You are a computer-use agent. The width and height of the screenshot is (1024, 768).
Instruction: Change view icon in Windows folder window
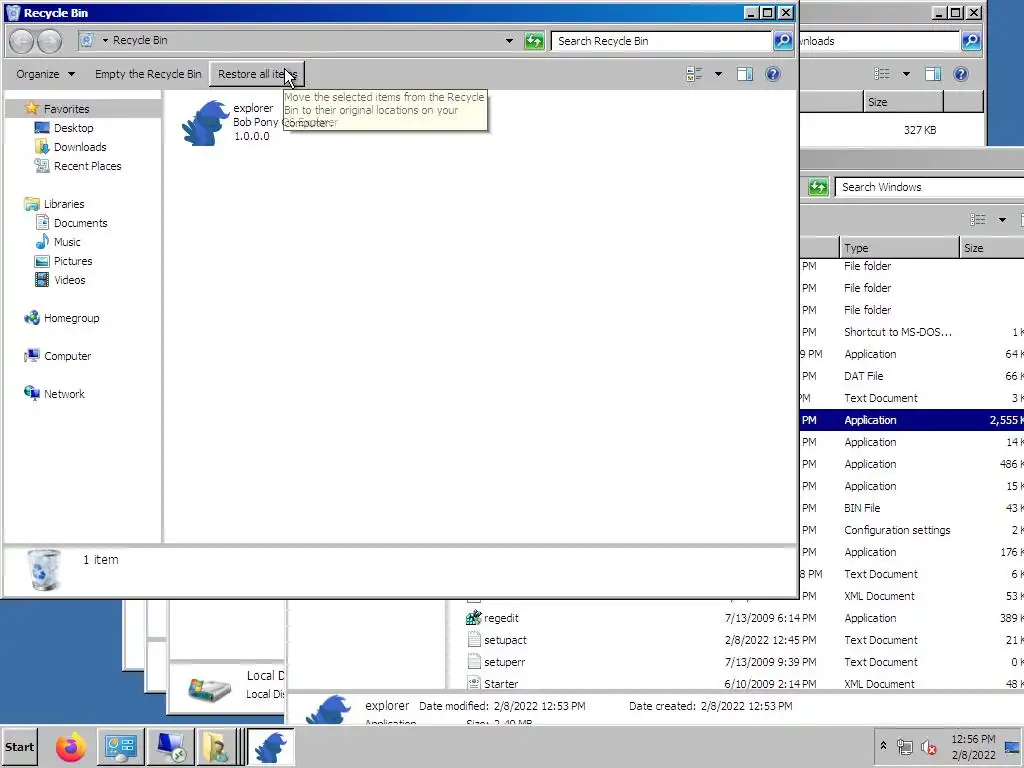(x=978, y=220)
